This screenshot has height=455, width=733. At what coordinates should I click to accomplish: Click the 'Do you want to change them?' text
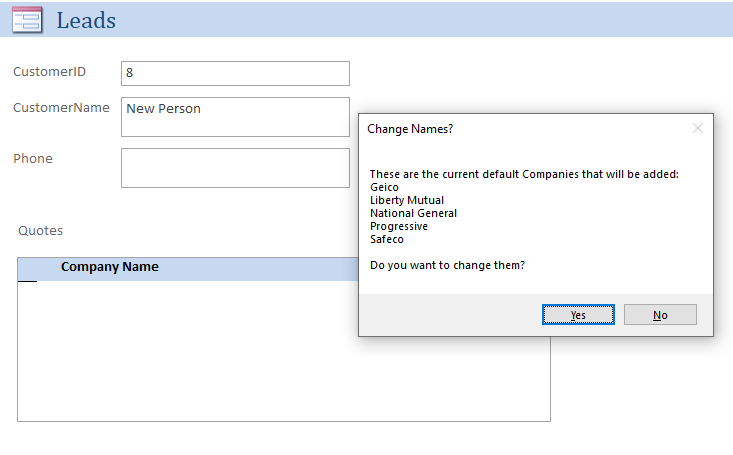point(447,265)
